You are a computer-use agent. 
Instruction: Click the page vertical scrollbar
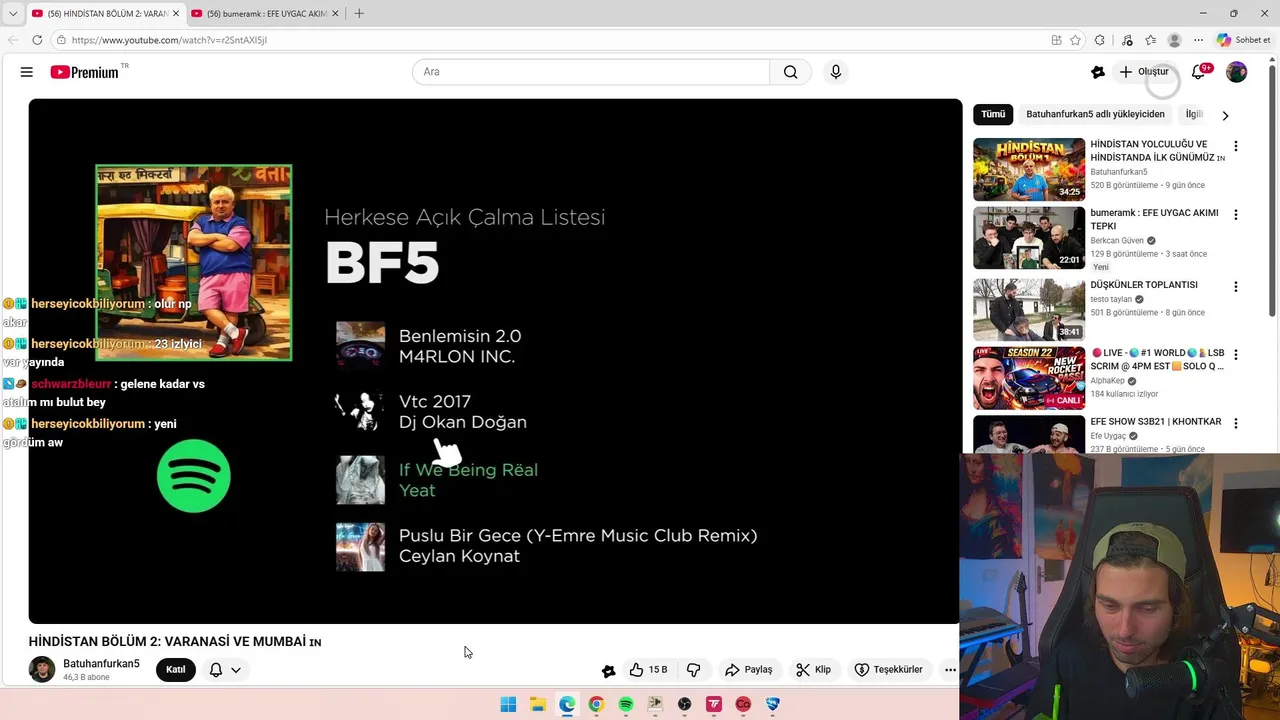pyautogui.click(x=1273, y=190)
